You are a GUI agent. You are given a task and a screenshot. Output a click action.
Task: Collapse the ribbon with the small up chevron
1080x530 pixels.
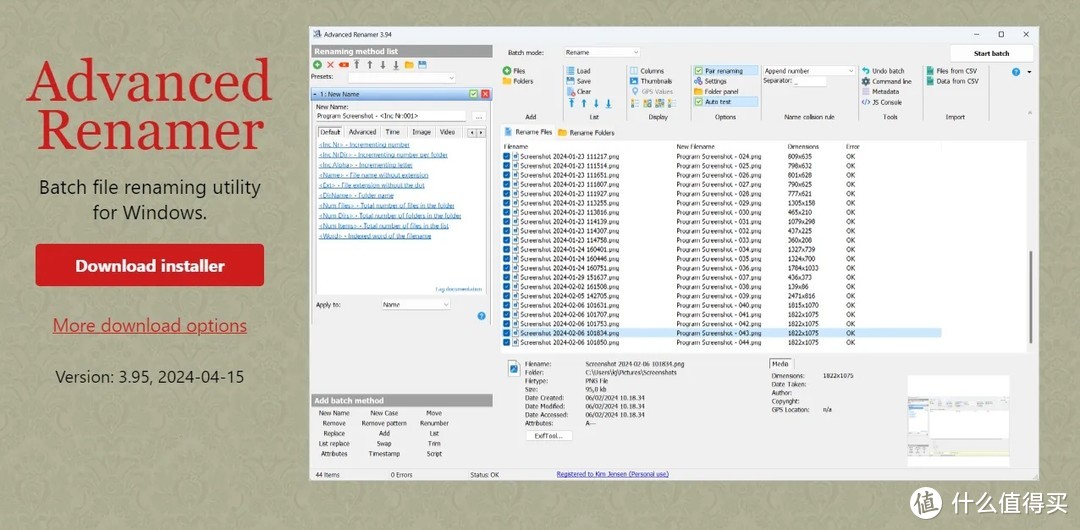pyautogui.click(x=1030, y=112)
